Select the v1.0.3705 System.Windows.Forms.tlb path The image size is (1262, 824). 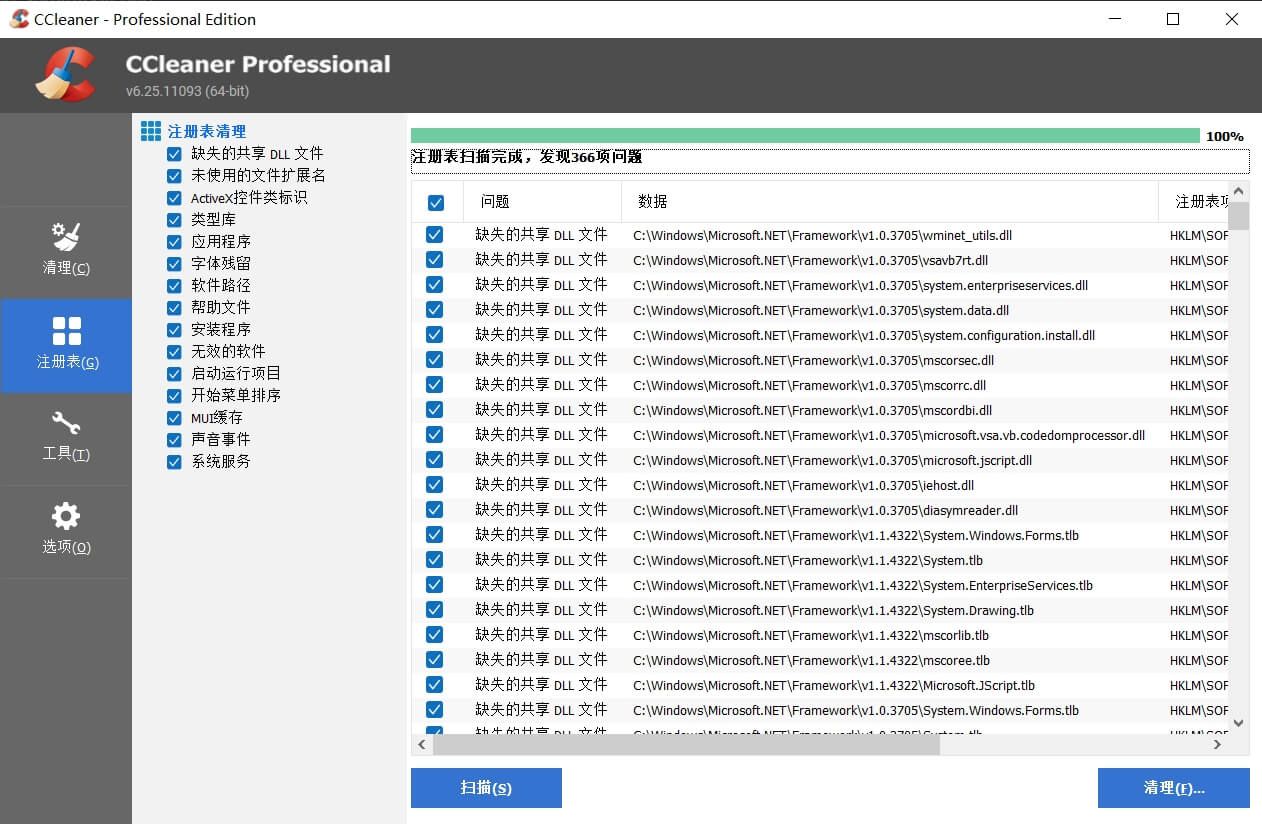(856, 711)
